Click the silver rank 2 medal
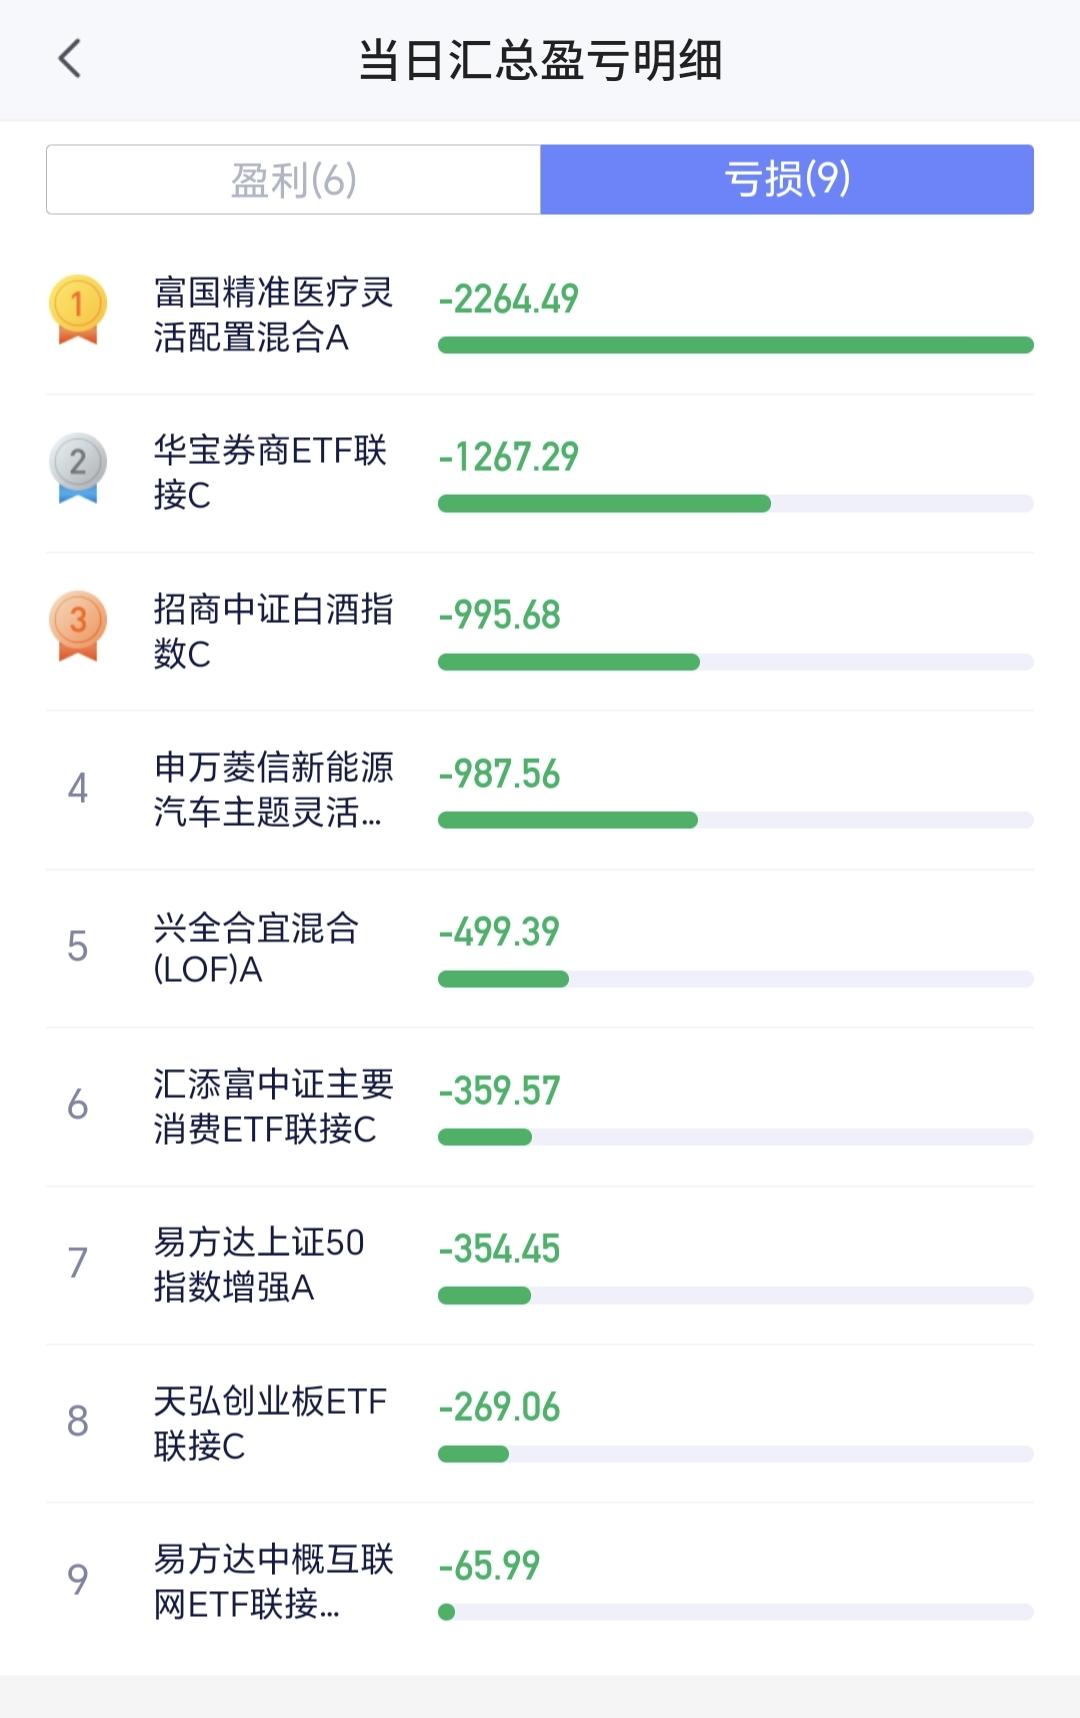The height and width of the screenshot is (1718, 1080). click(x=78, y=467)
